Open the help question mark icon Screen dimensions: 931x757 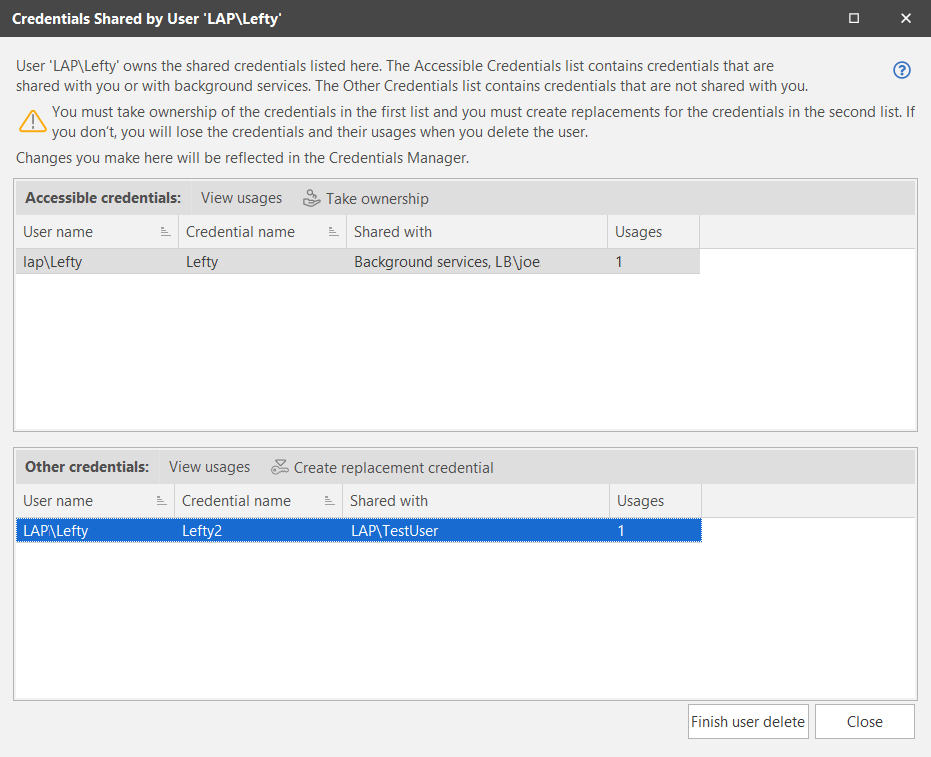(x=901, y=70)
